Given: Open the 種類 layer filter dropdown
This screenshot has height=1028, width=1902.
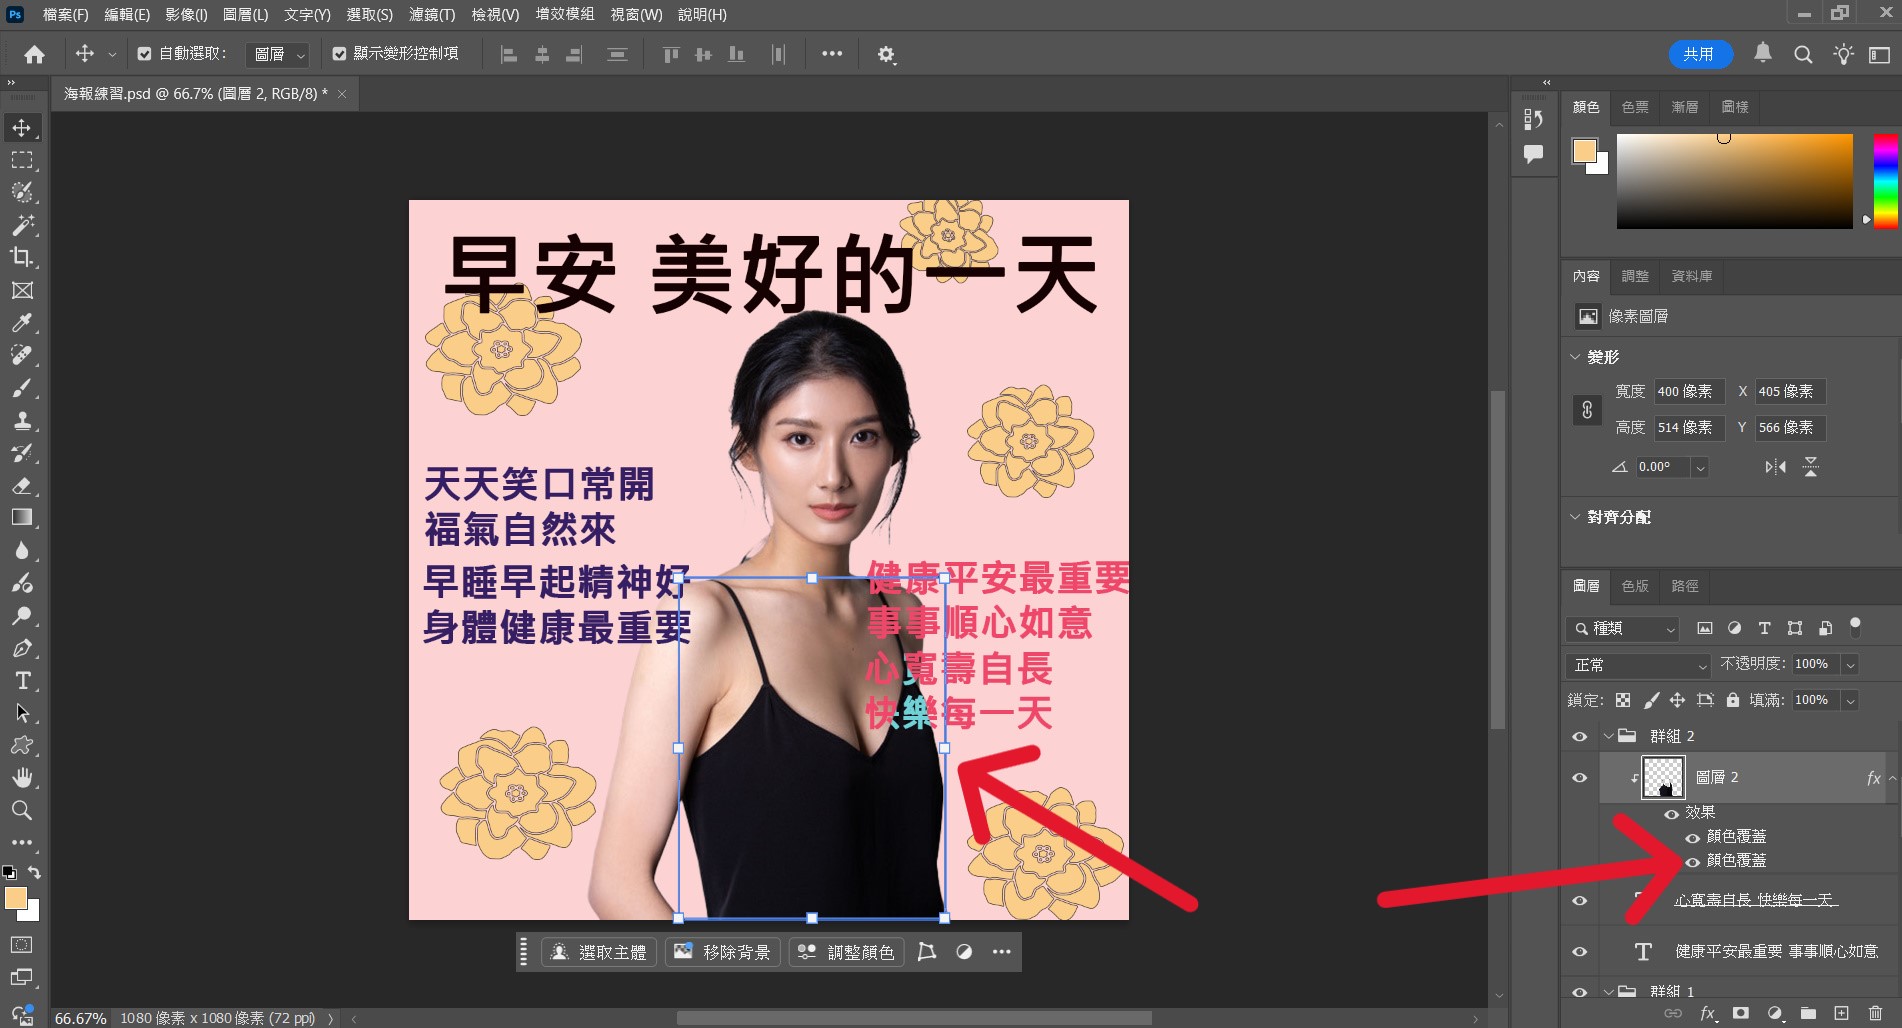Looking at the screenshot, I should click(1622, 628).
